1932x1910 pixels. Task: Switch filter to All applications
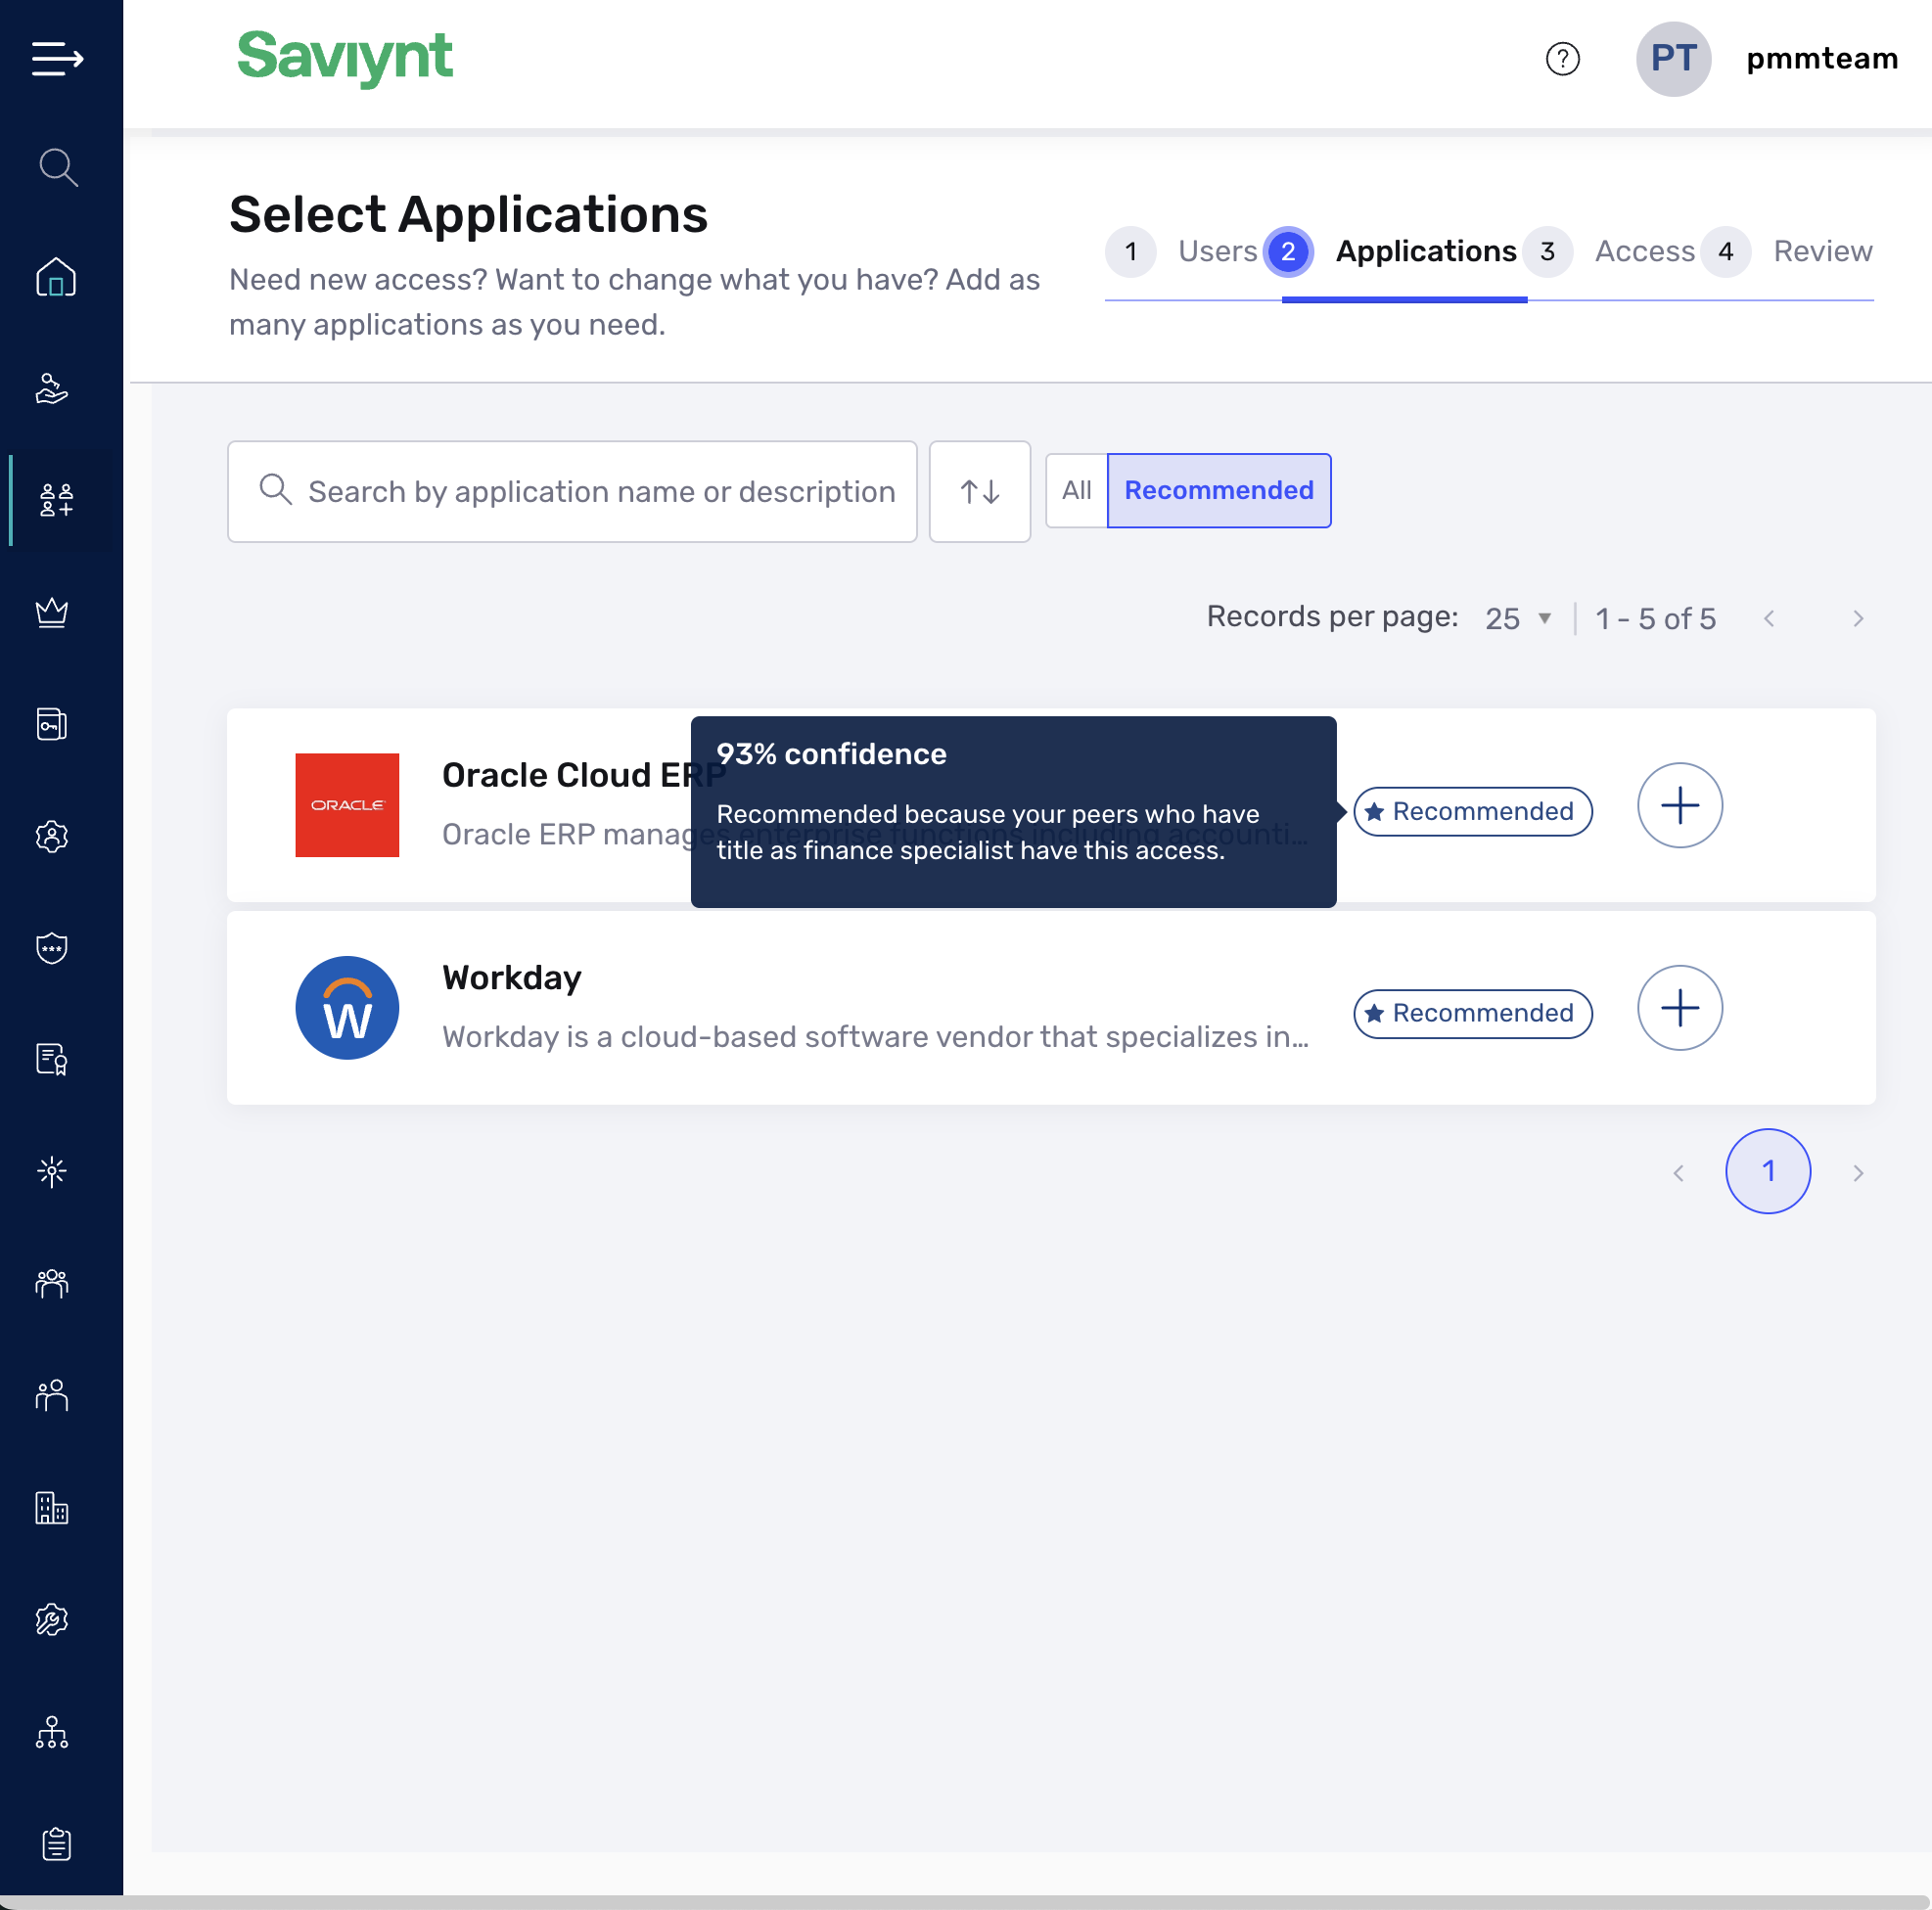tap(1076, 490)
